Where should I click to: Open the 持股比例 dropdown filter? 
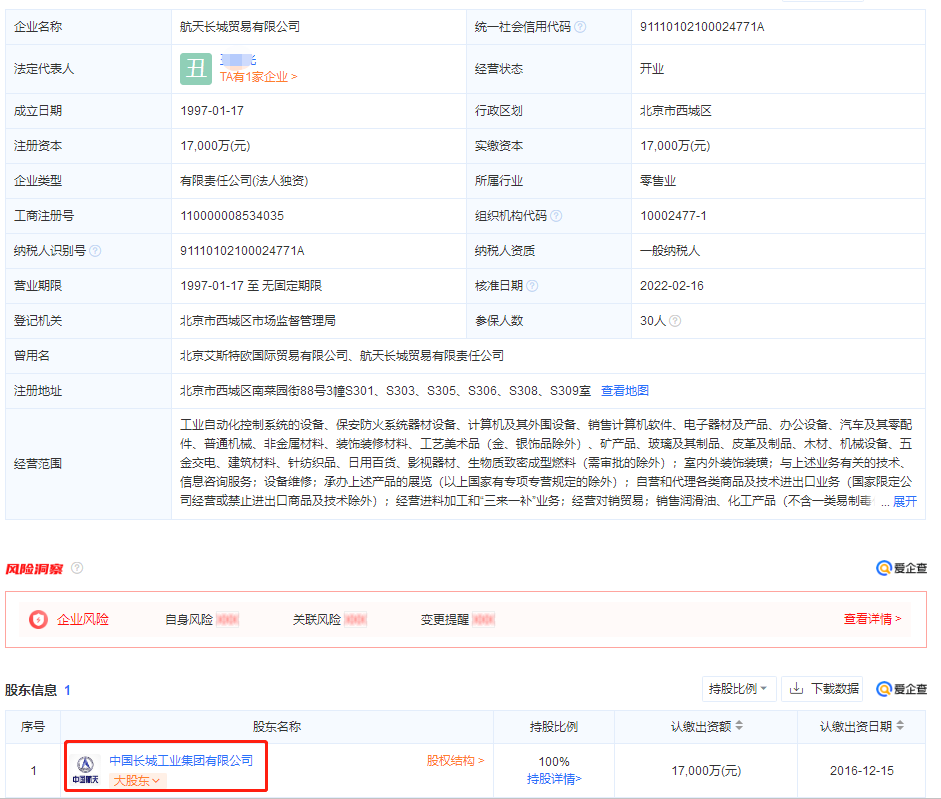[x=739, y=689]
